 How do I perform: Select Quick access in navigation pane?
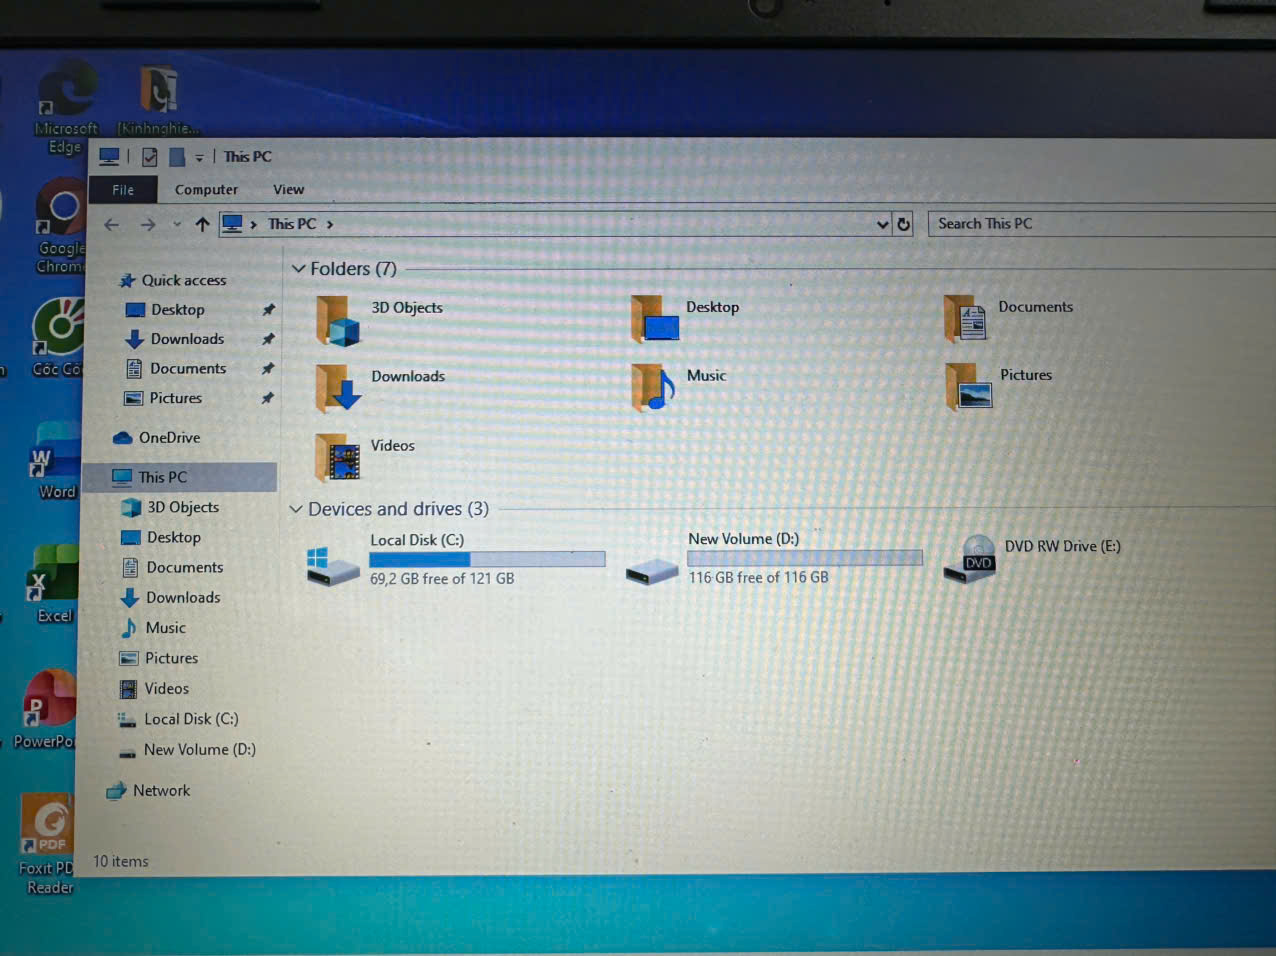tap(173, 281)
